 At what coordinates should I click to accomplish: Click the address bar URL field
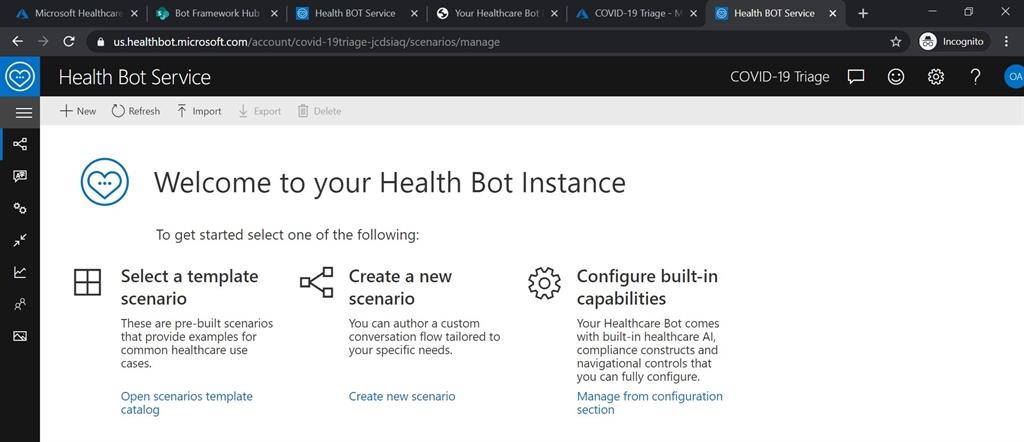(x=496, y=42)
